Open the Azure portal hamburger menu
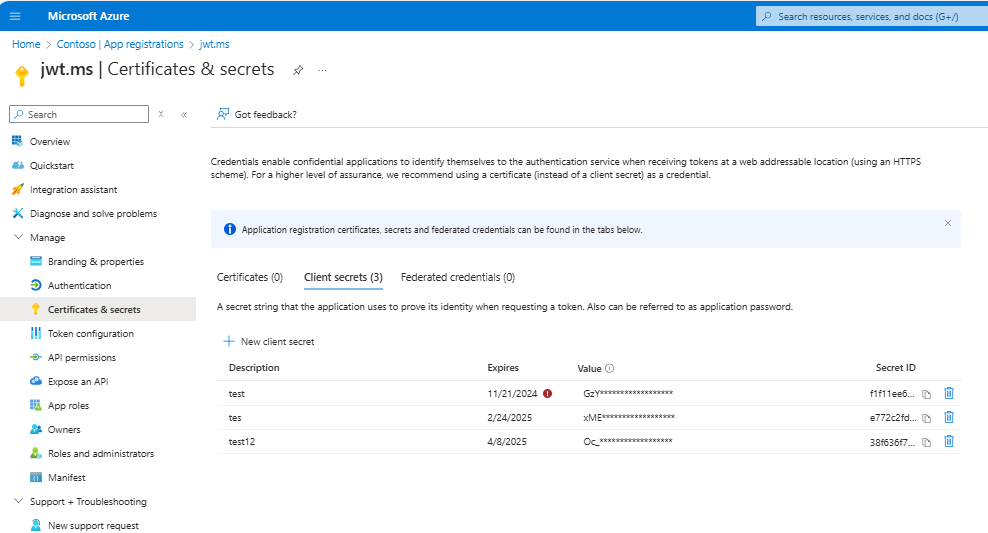 [15, 16]
